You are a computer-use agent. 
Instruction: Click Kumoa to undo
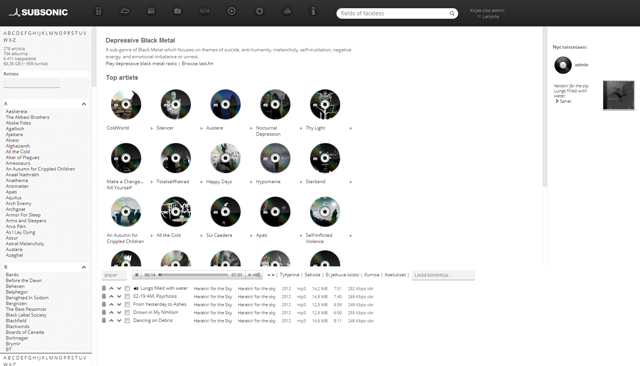click(371, 275)
